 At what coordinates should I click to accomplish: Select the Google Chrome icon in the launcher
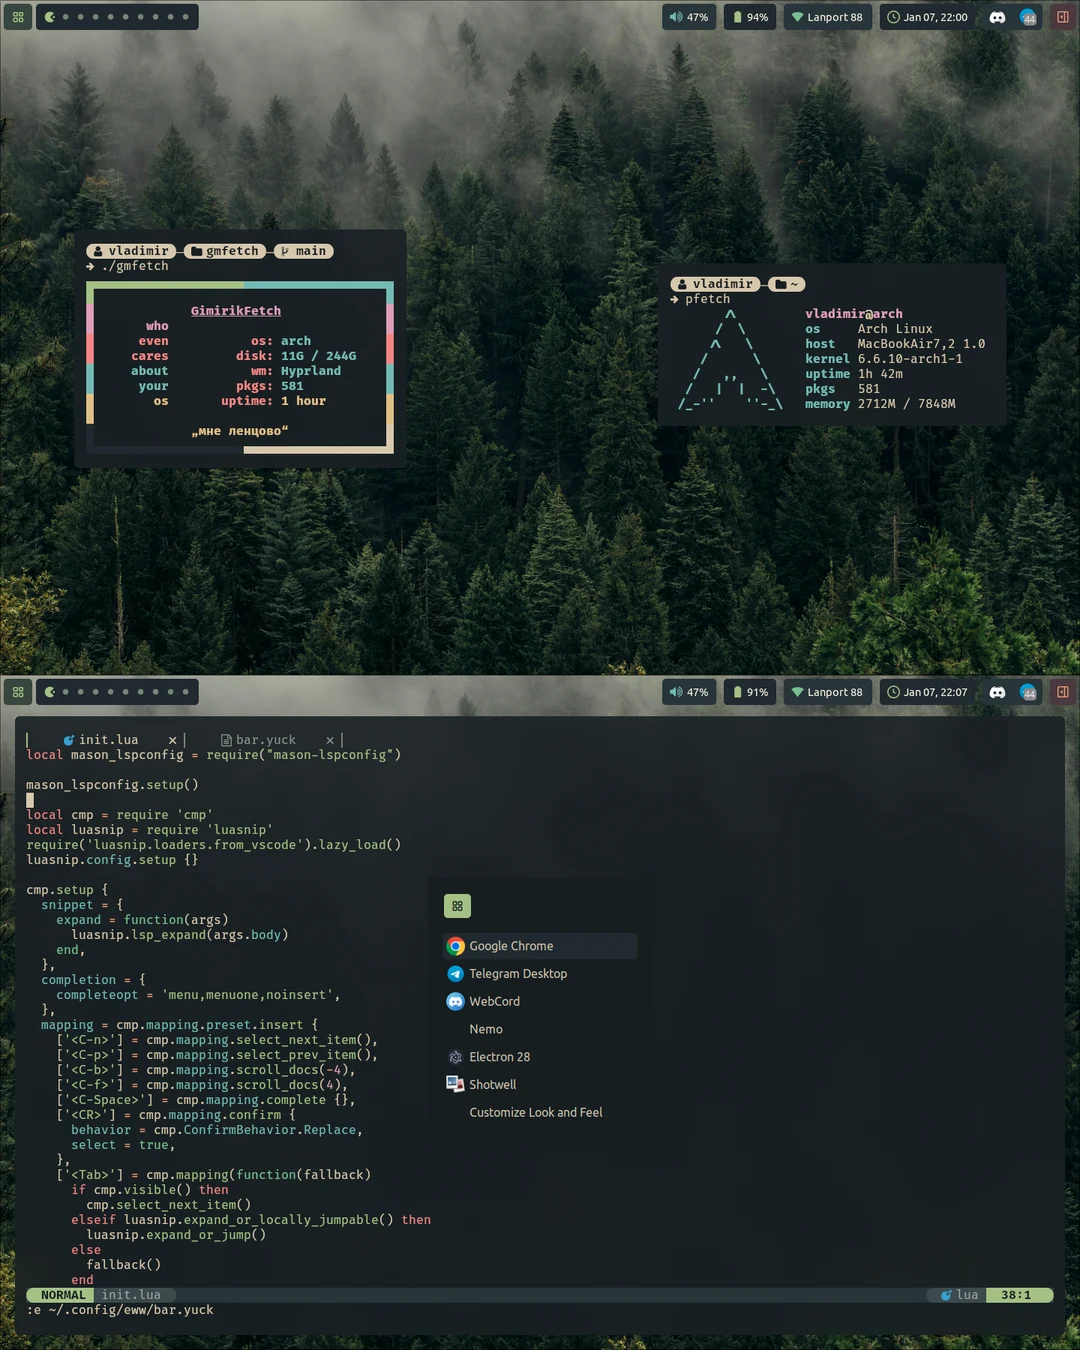coord(455,945)
